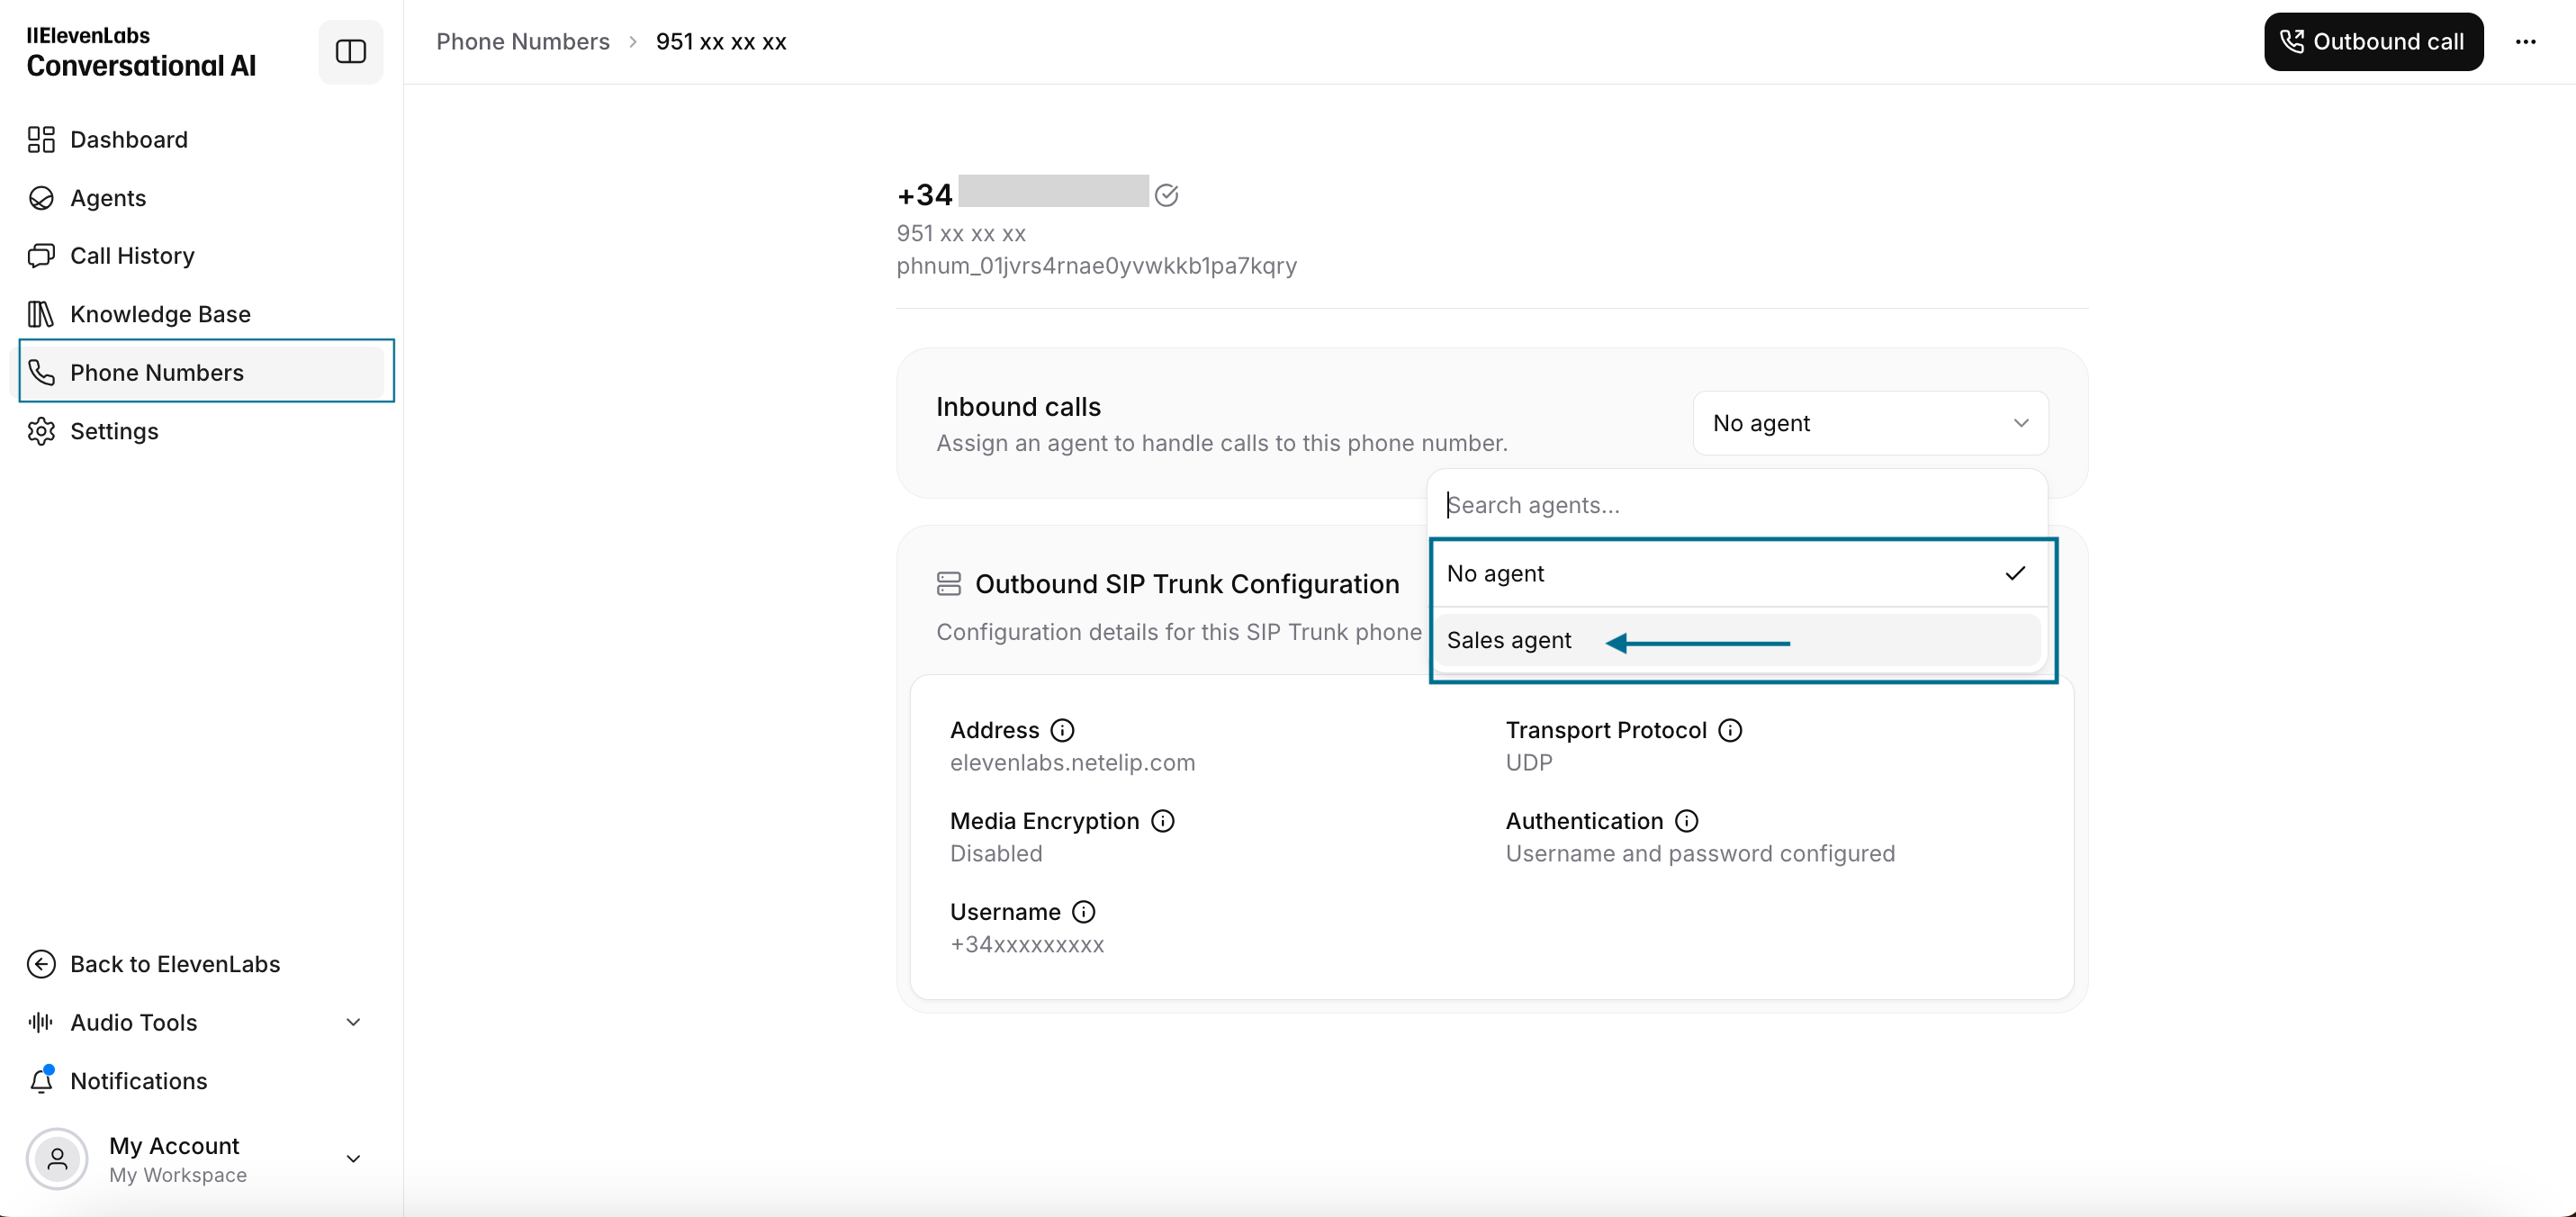Open the three-dot more options menu
Image resolution: width=2576 pixels, height=1217 pixels.
pyautogui.click(x=2526, y=41)
